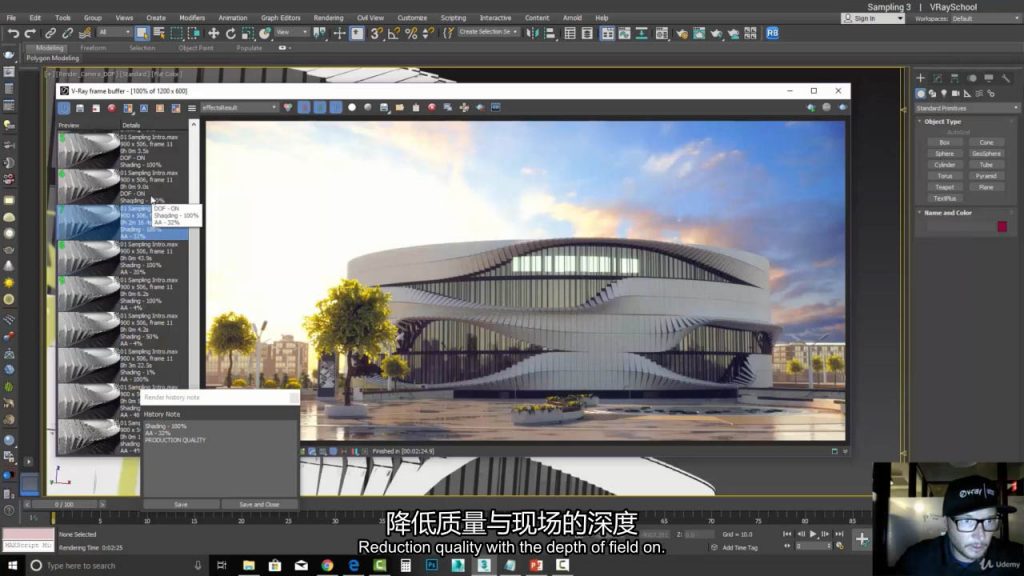
Task: Redo action in main toolbar
Action: pos(30,33)
